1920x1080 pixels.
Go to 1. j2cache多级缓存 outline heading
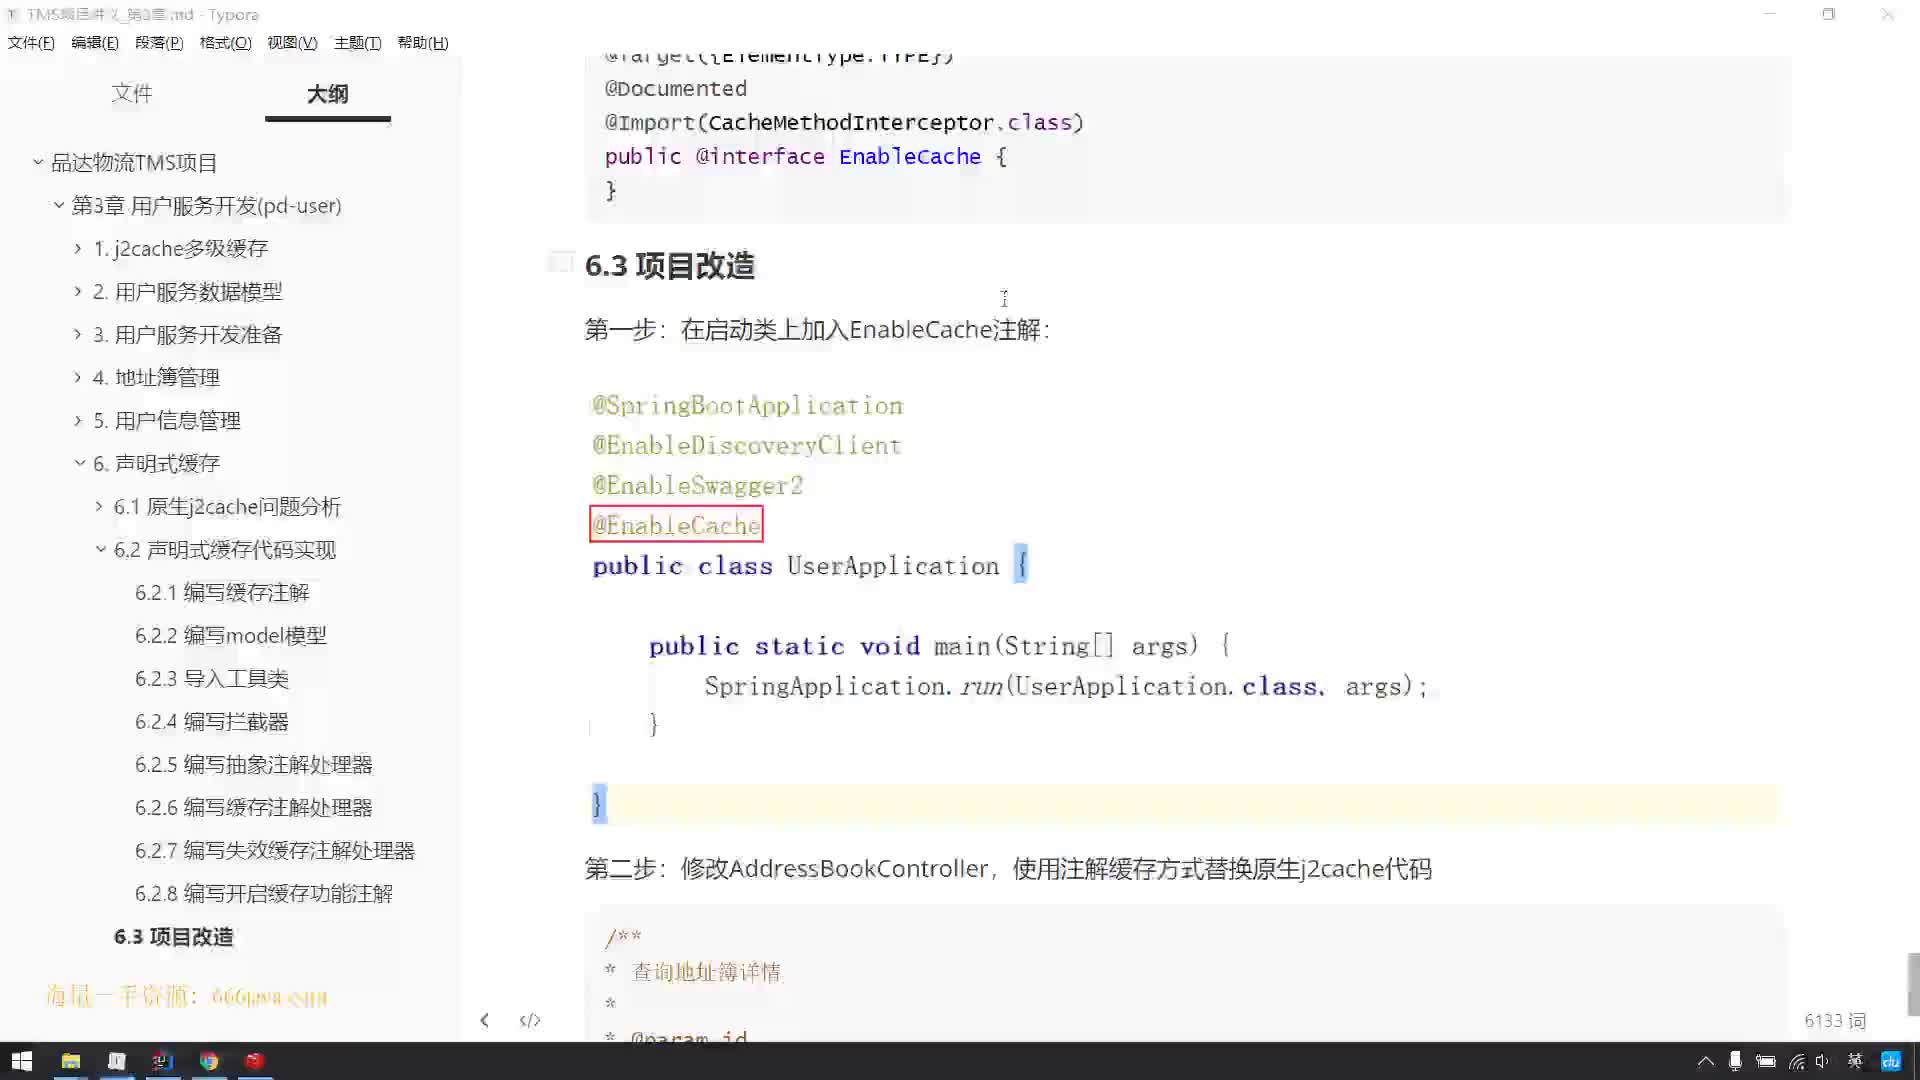(181, 248)
